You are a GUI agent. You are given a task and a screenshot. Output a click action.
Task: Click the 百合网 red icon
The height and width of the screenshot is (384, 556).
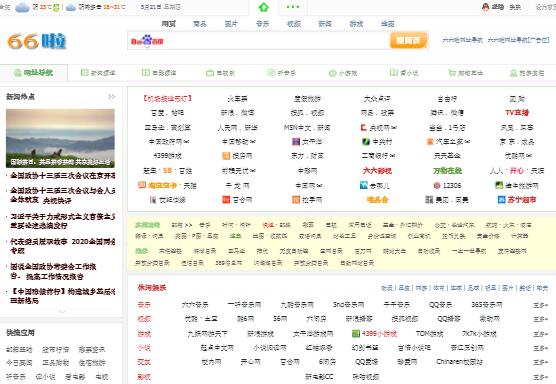[226, 200]
